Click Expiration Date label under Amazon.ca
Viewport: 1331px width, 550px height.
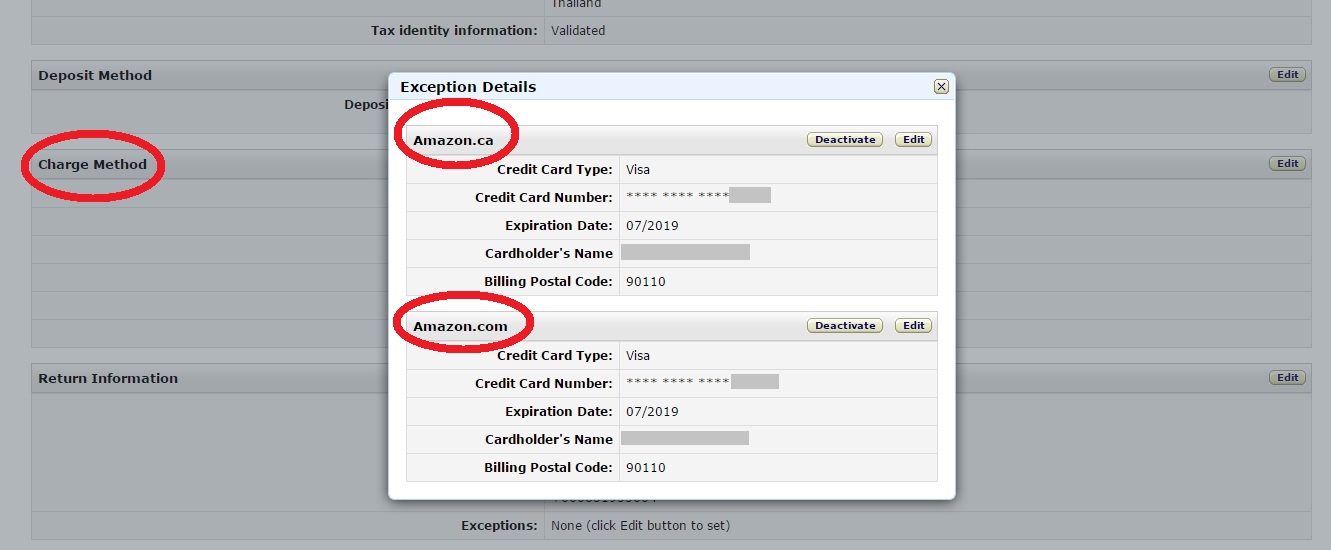tap(559, 225)
